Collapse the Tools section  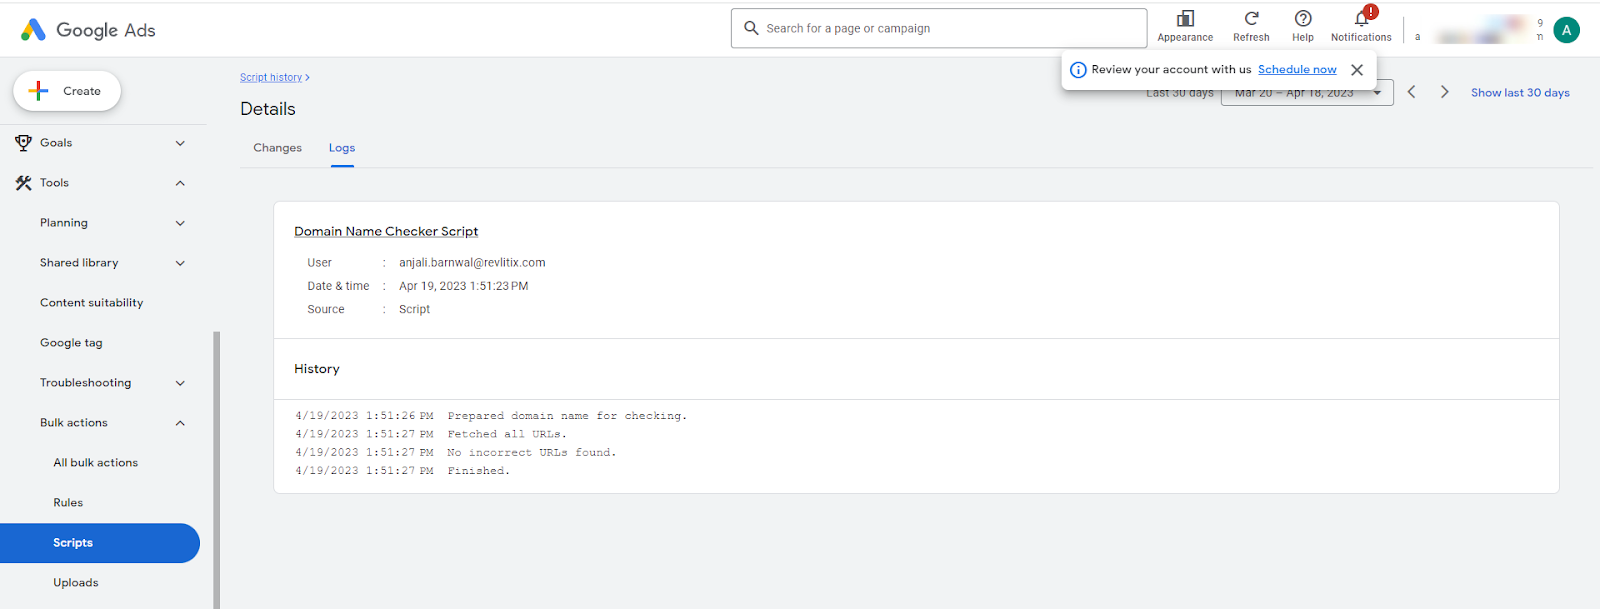[180, 183]
